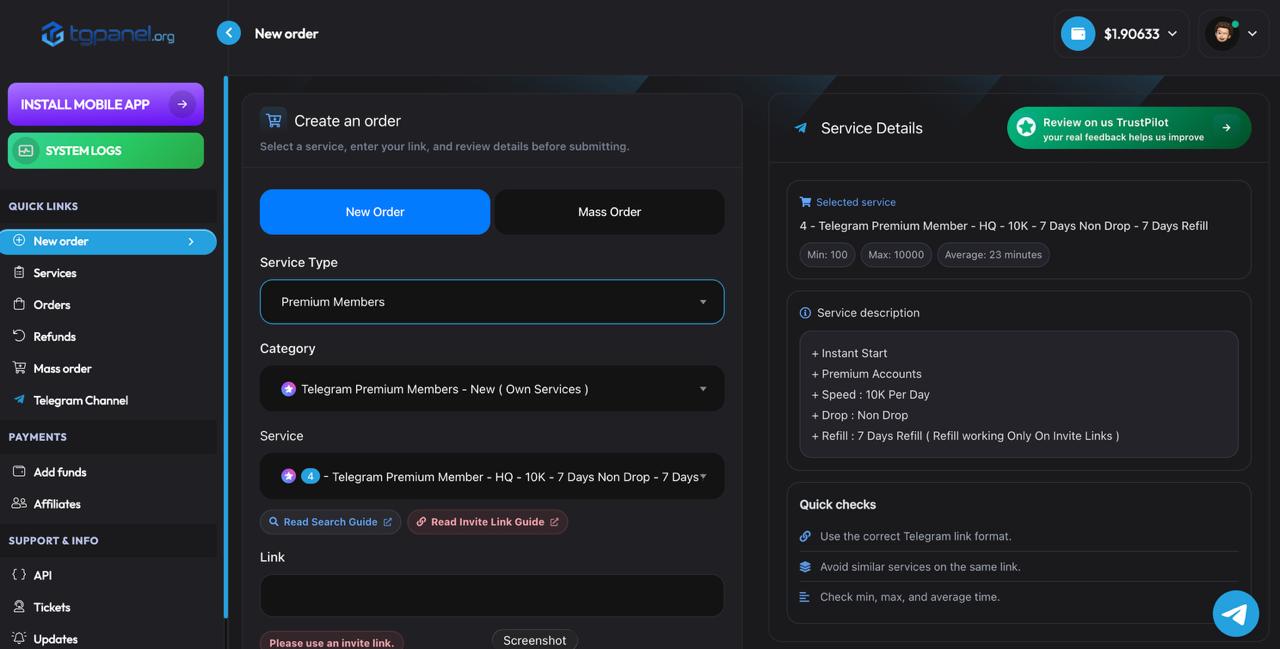
Task: Click the Max: 10000 badge
Action: tap(896, 255)
